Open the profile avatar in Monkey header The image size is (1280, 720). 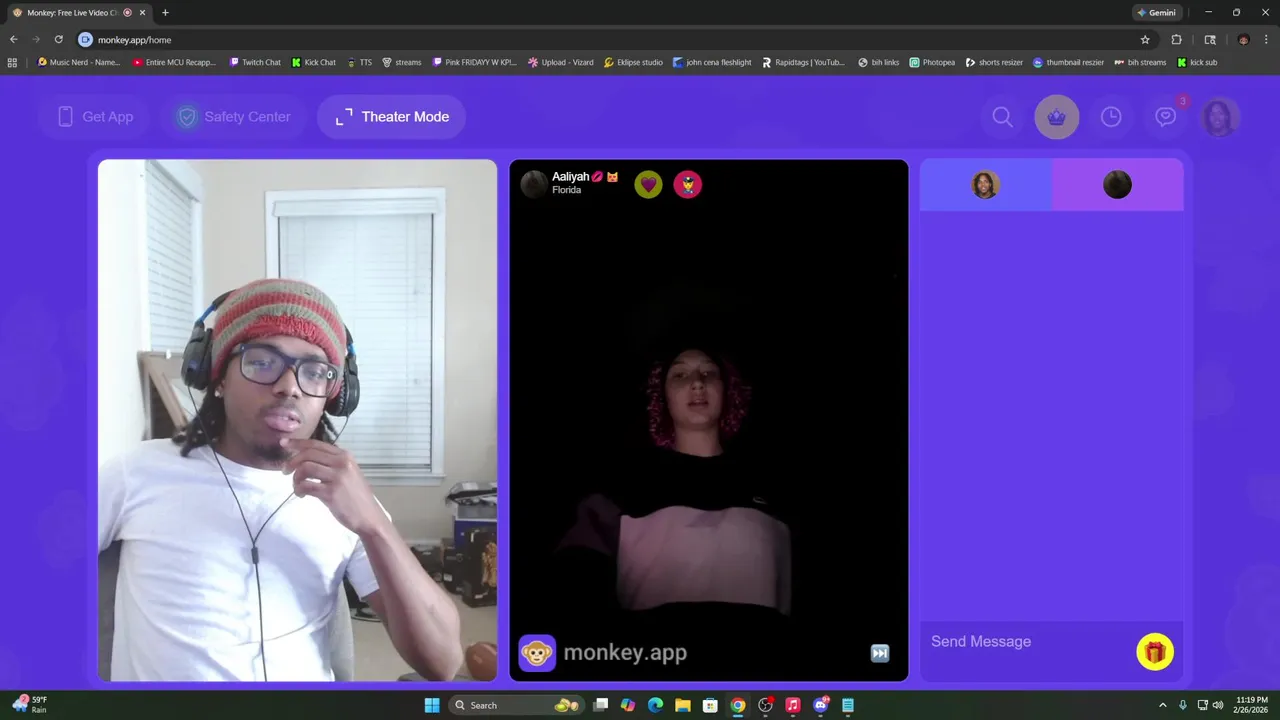1220,117
